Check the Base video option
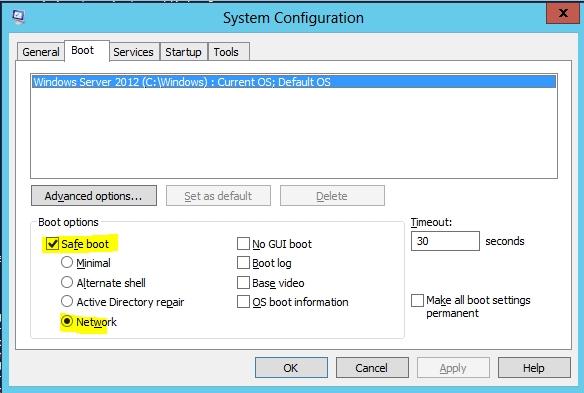Image resolution: width=584 pixels, height=393 pixels. point(243,283)
